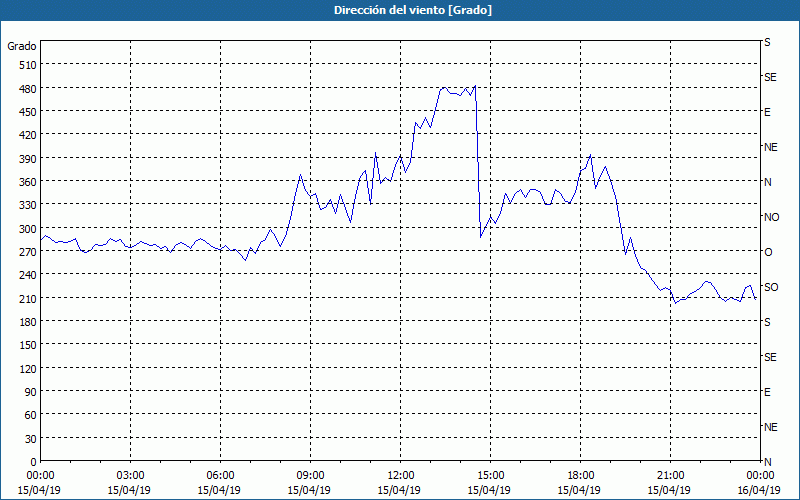Select the 150 y-axis label
This screenshot has width=800, height=500.
pos(29,345)
